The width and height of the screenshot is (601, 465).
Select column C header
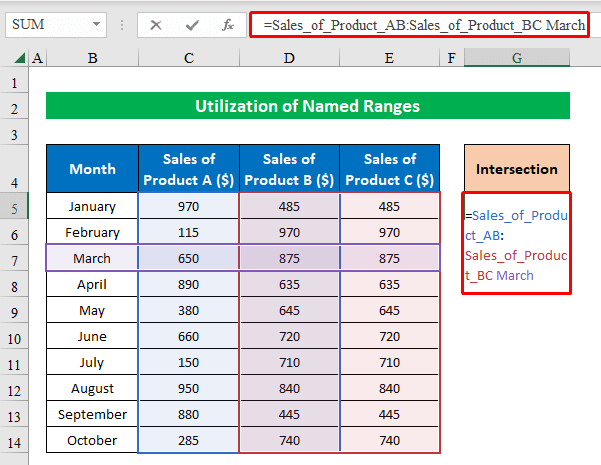(189, 60)
